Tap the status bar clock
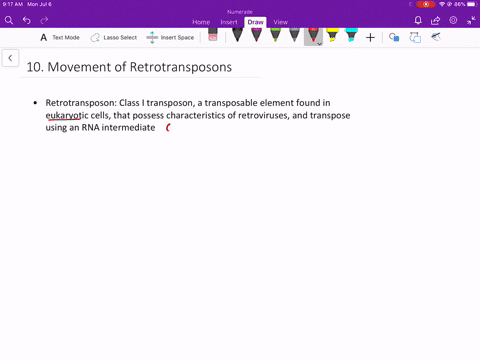The width and height of the screenshot is (480, 360). click(13, 4)
